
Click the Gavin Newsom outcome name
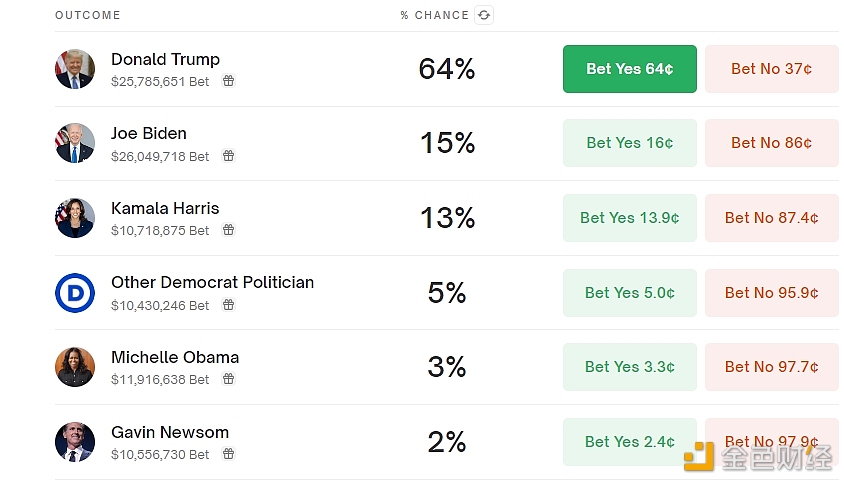pos(170,432)
